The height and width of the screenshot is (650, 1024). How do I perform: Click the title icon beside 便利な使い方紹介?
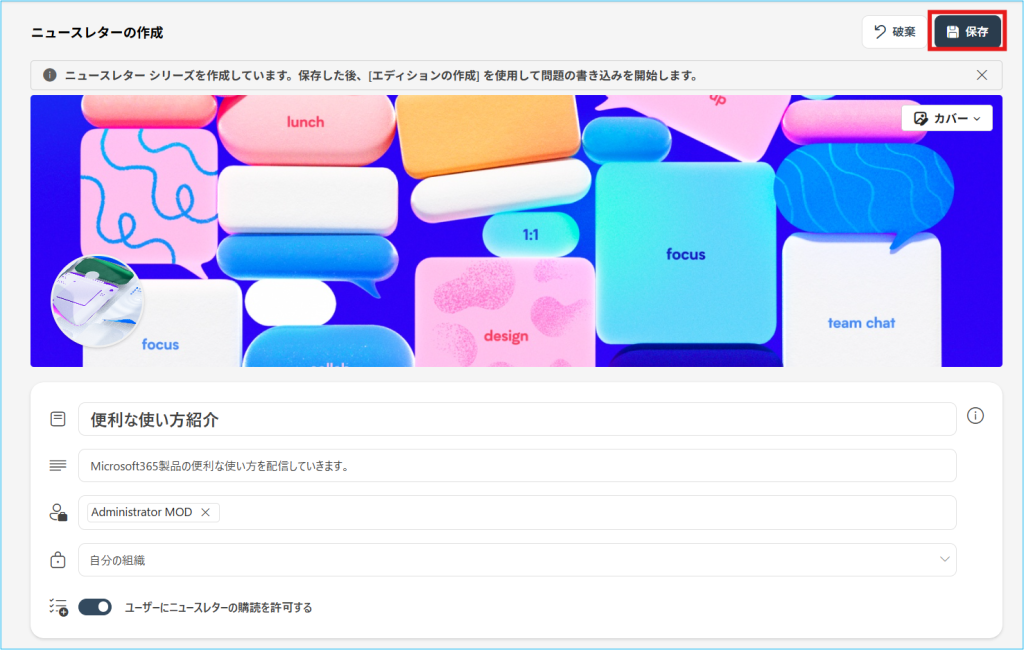(x=58, y=419)
